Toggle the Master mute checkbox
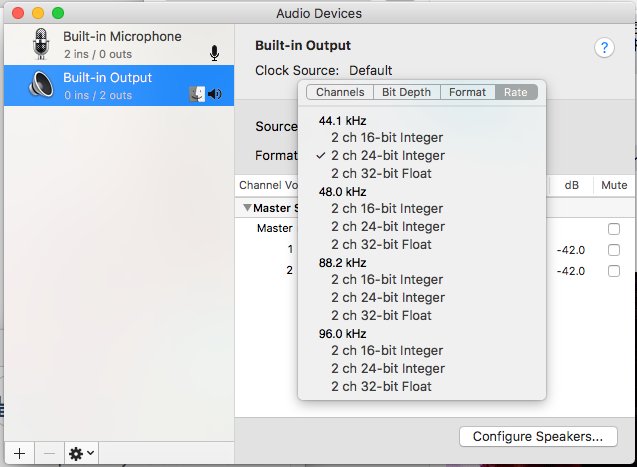Screen dimensions: 637x467 tap(613, 229)
